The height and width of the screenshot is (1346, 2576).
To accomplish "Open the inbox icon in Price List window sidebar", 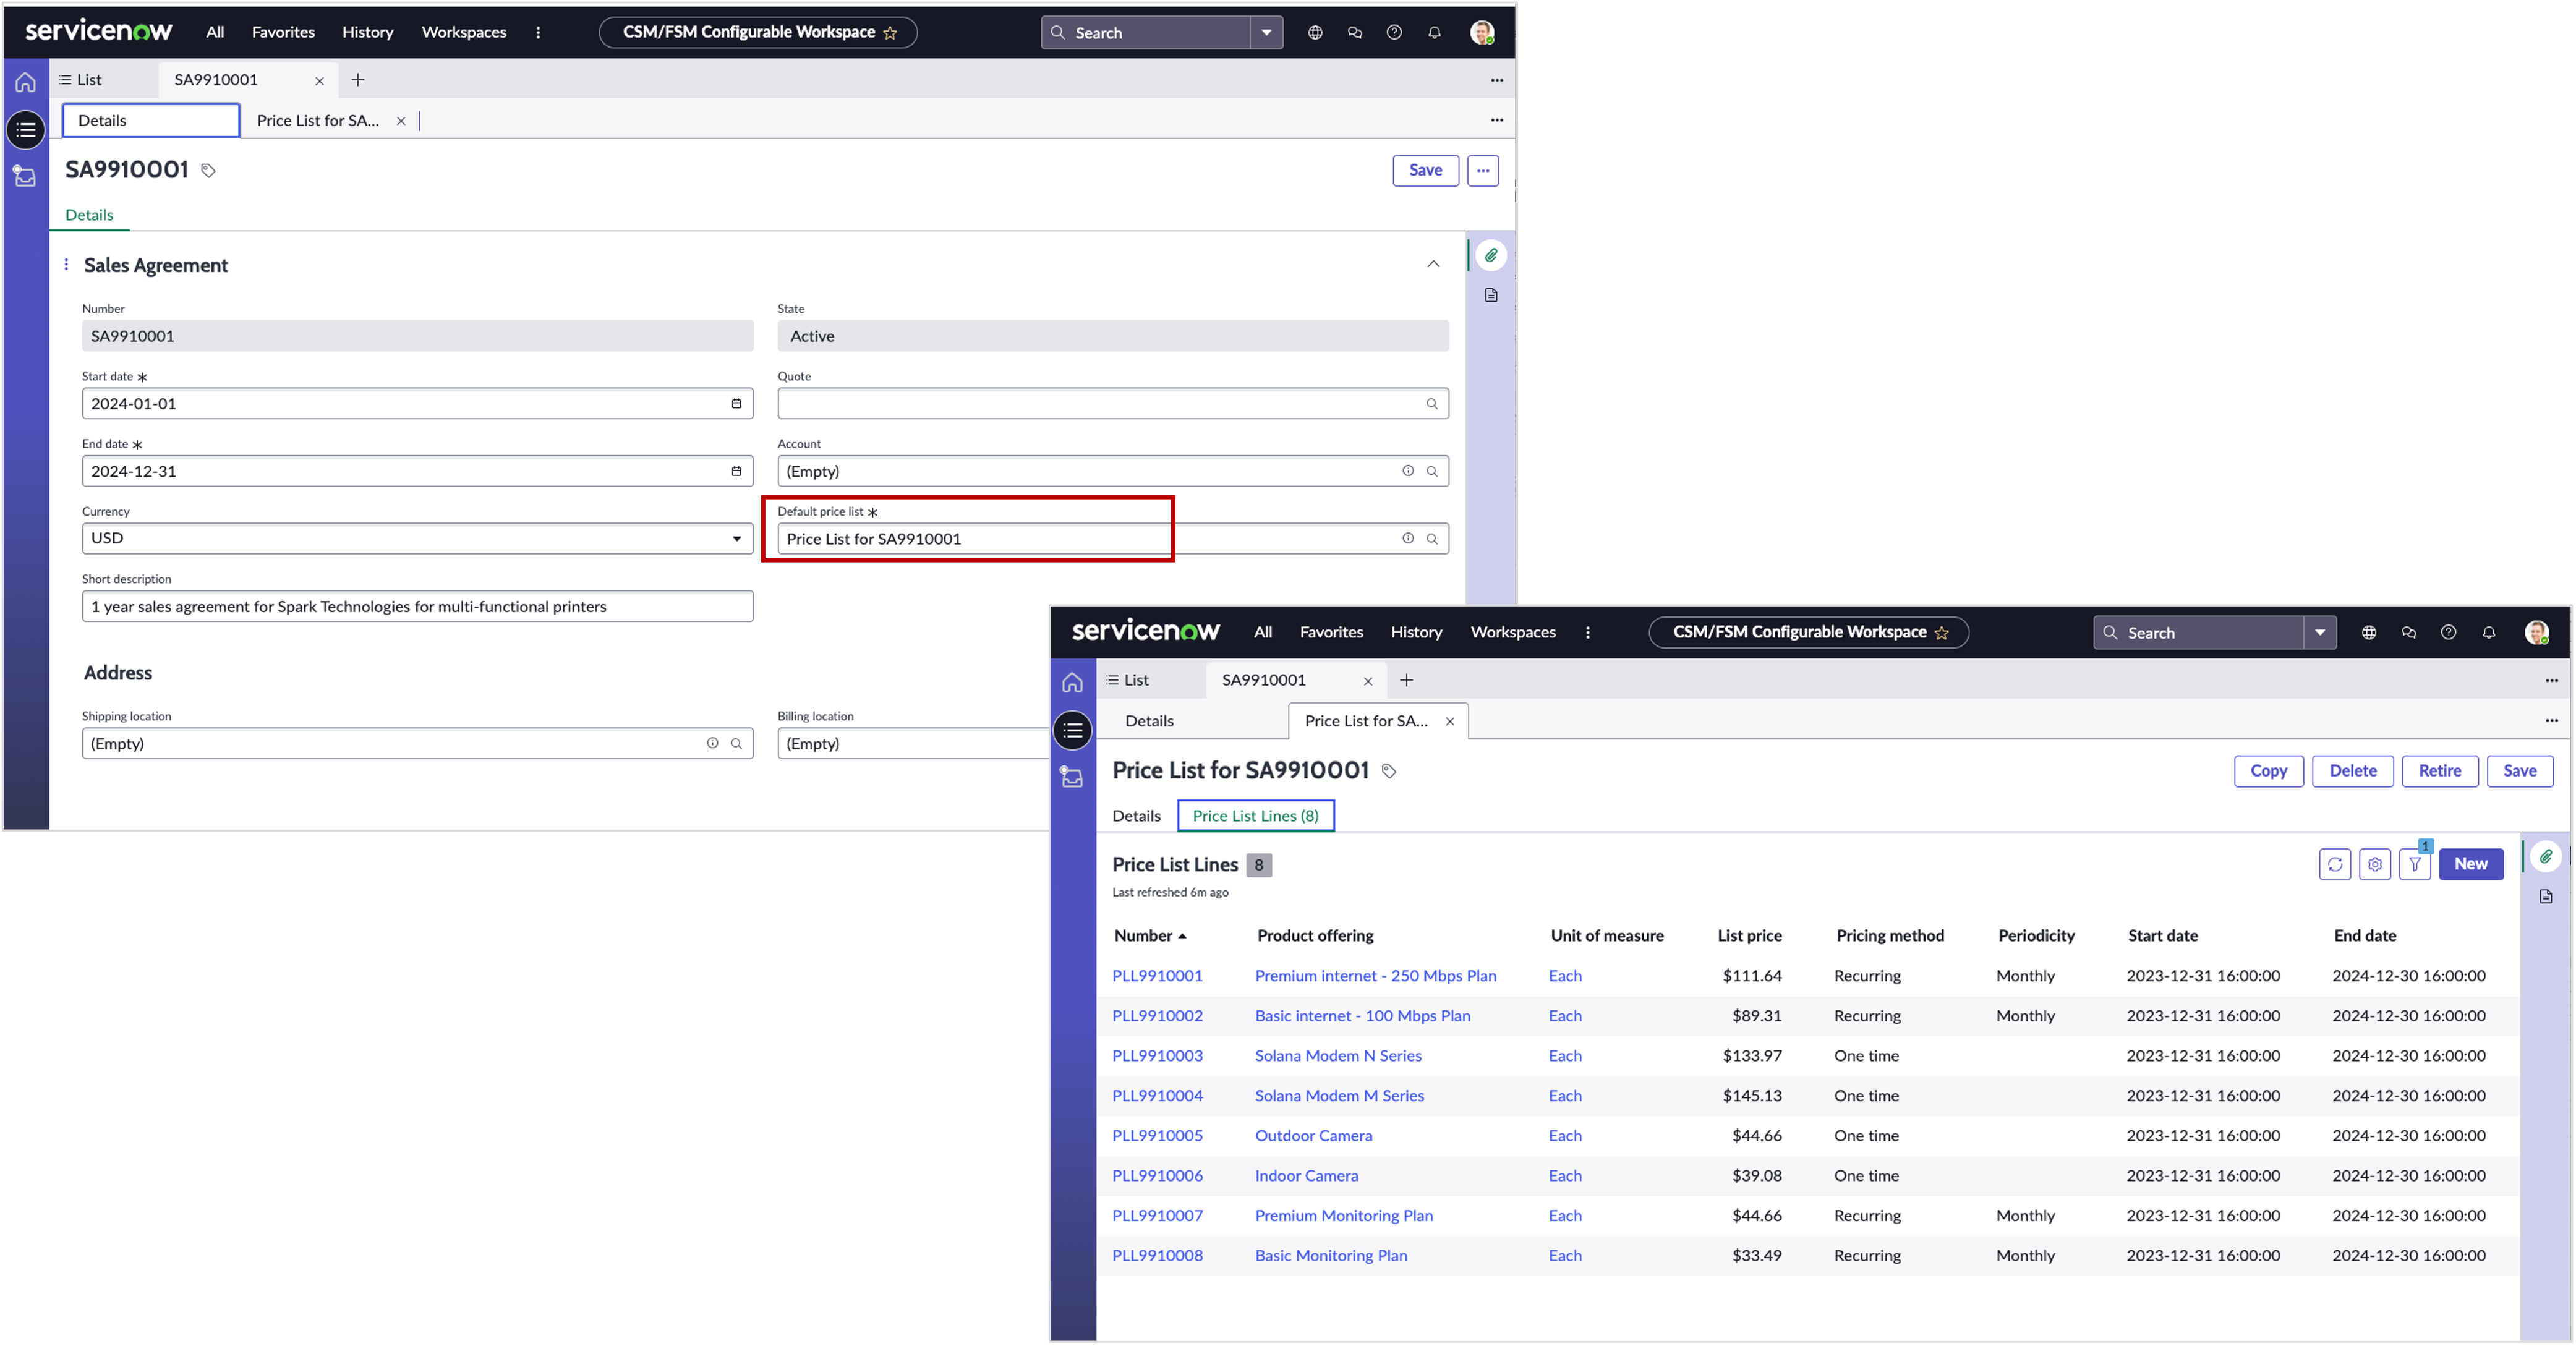I will point(1072,777).
